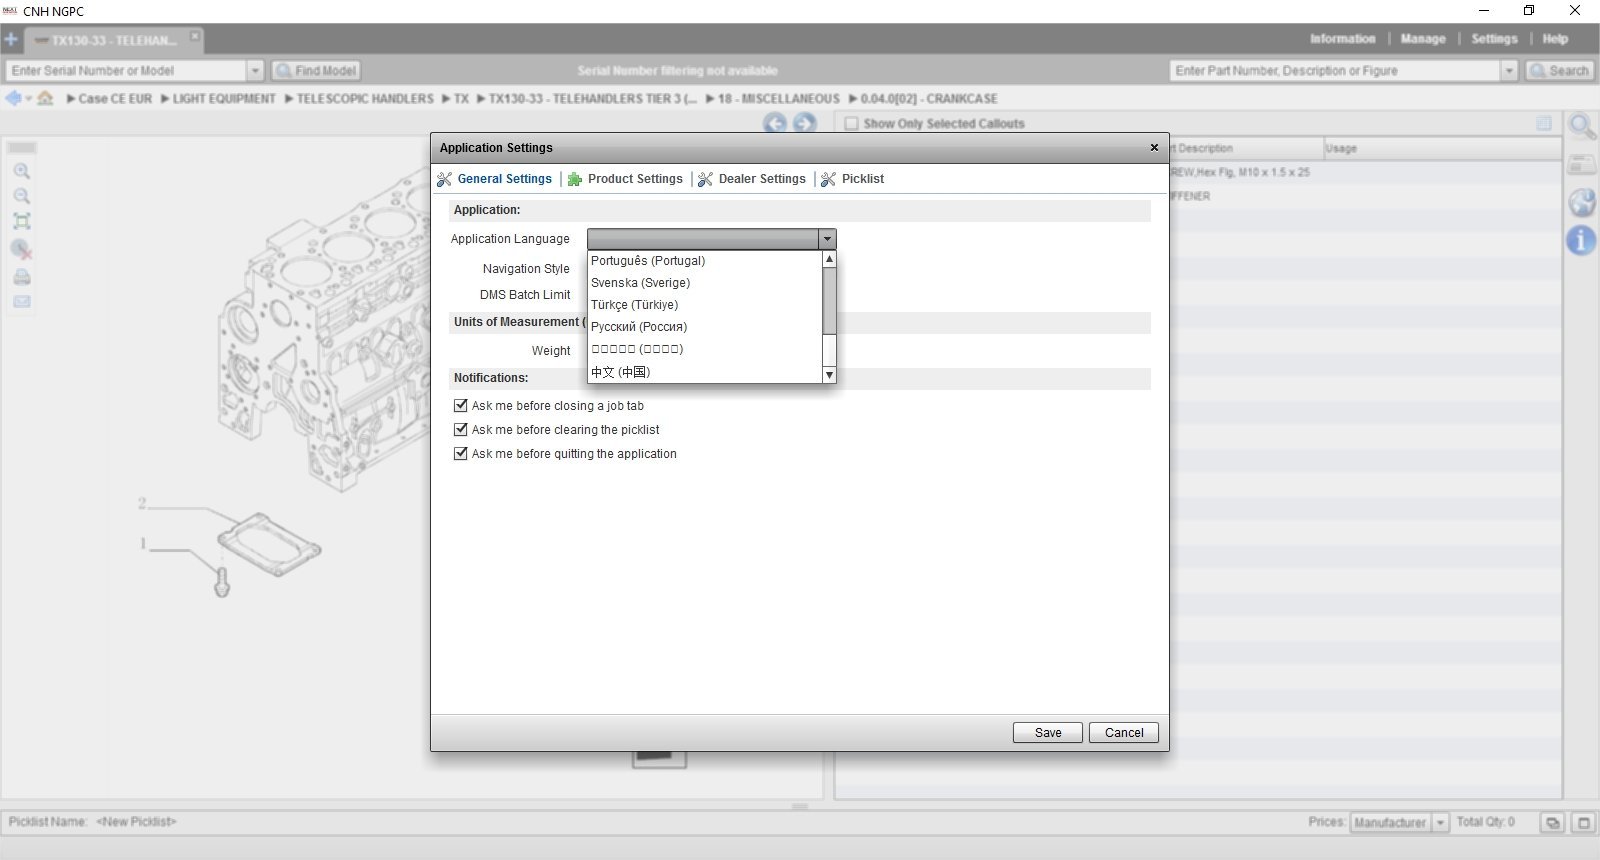
Task: Select Português (Portugal) language
Action: (705, 261)
